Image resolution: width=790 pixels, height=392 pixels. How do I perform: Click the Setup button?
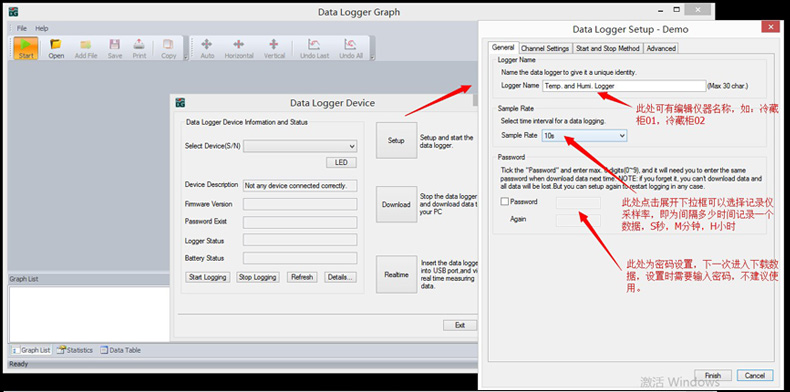point(397,140)
